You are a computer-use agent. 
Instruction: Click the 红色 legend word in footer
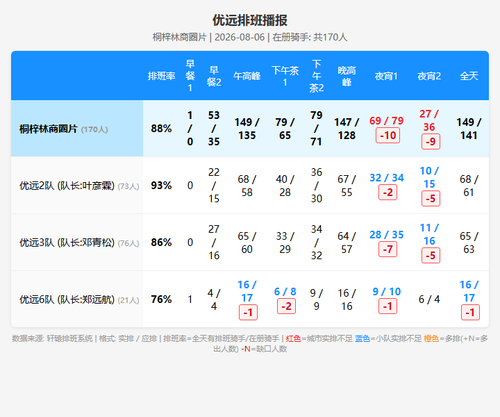pyautogui.click(x=293, y=339)
